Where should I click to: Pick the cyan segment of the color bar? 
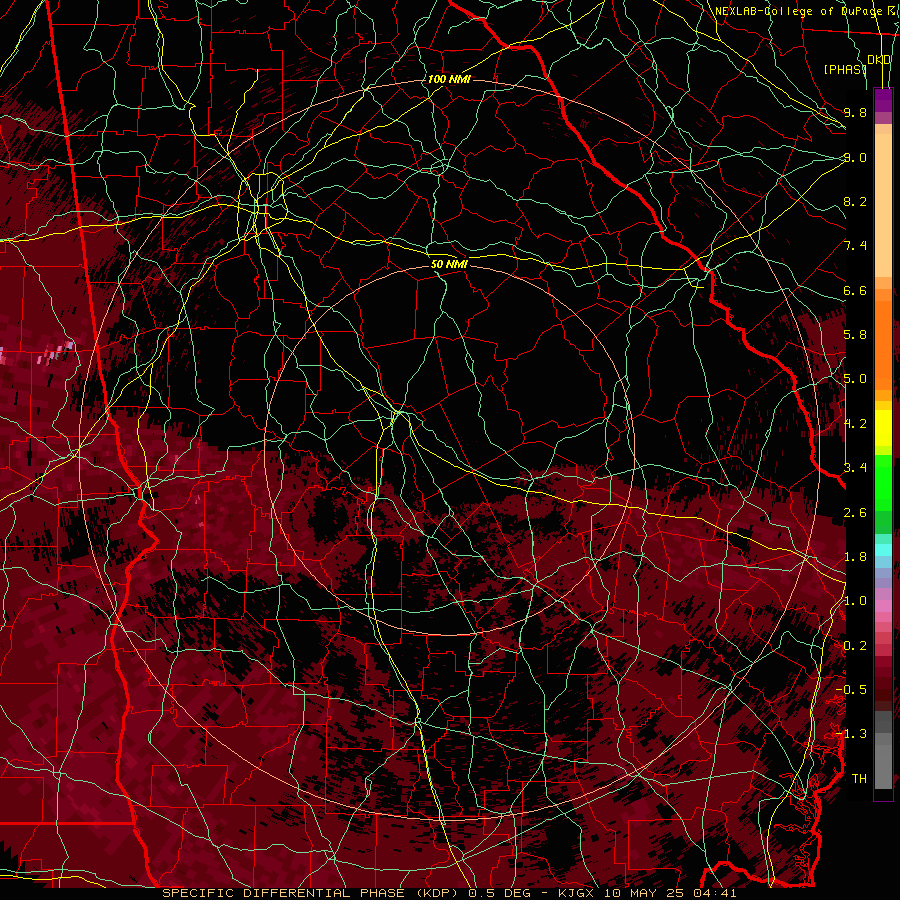click(x=883, y=549)
